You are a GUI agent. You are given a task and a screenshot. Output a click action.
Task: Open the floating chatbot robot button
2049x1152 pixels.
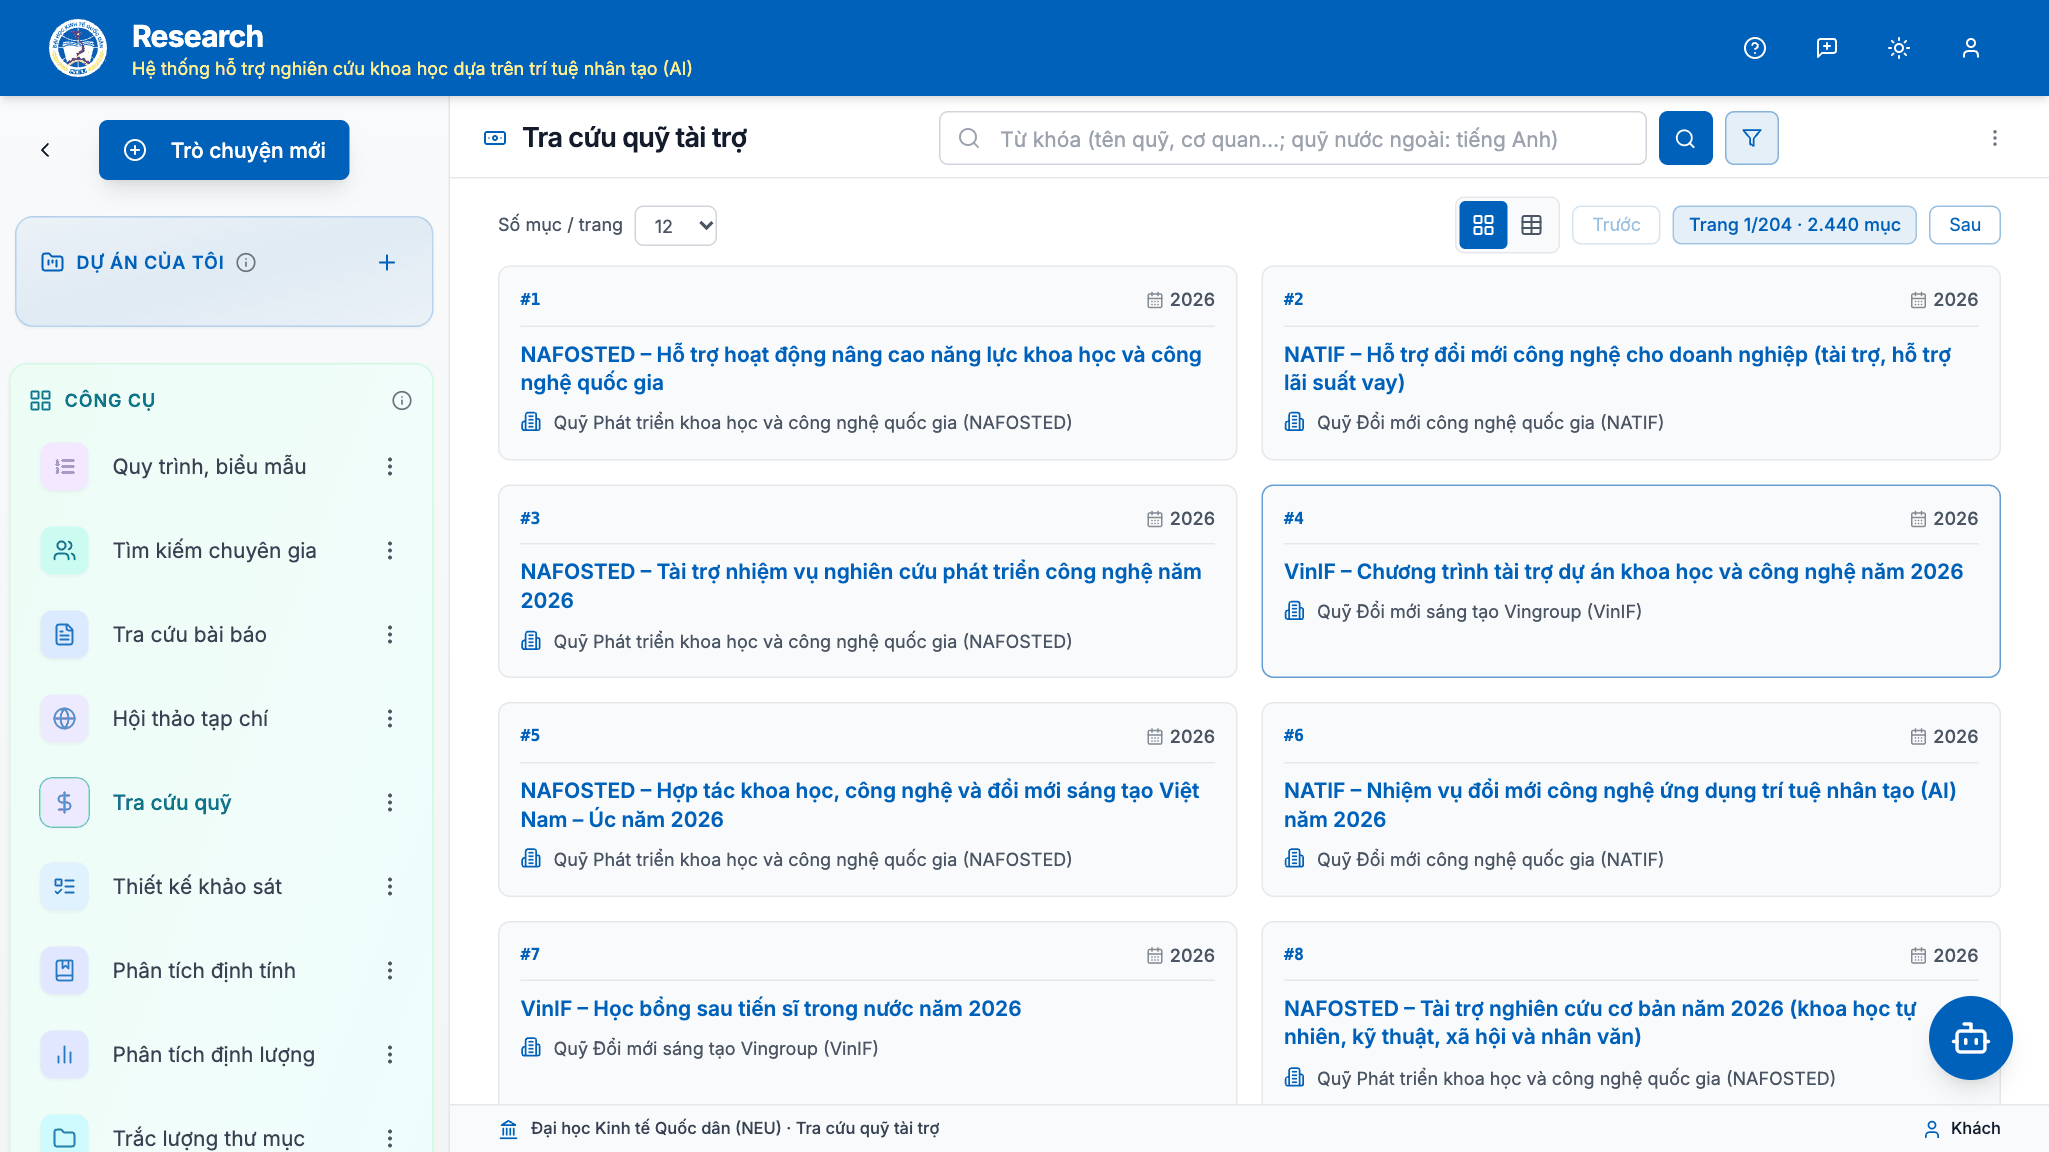click(x=1970, y=1038)
